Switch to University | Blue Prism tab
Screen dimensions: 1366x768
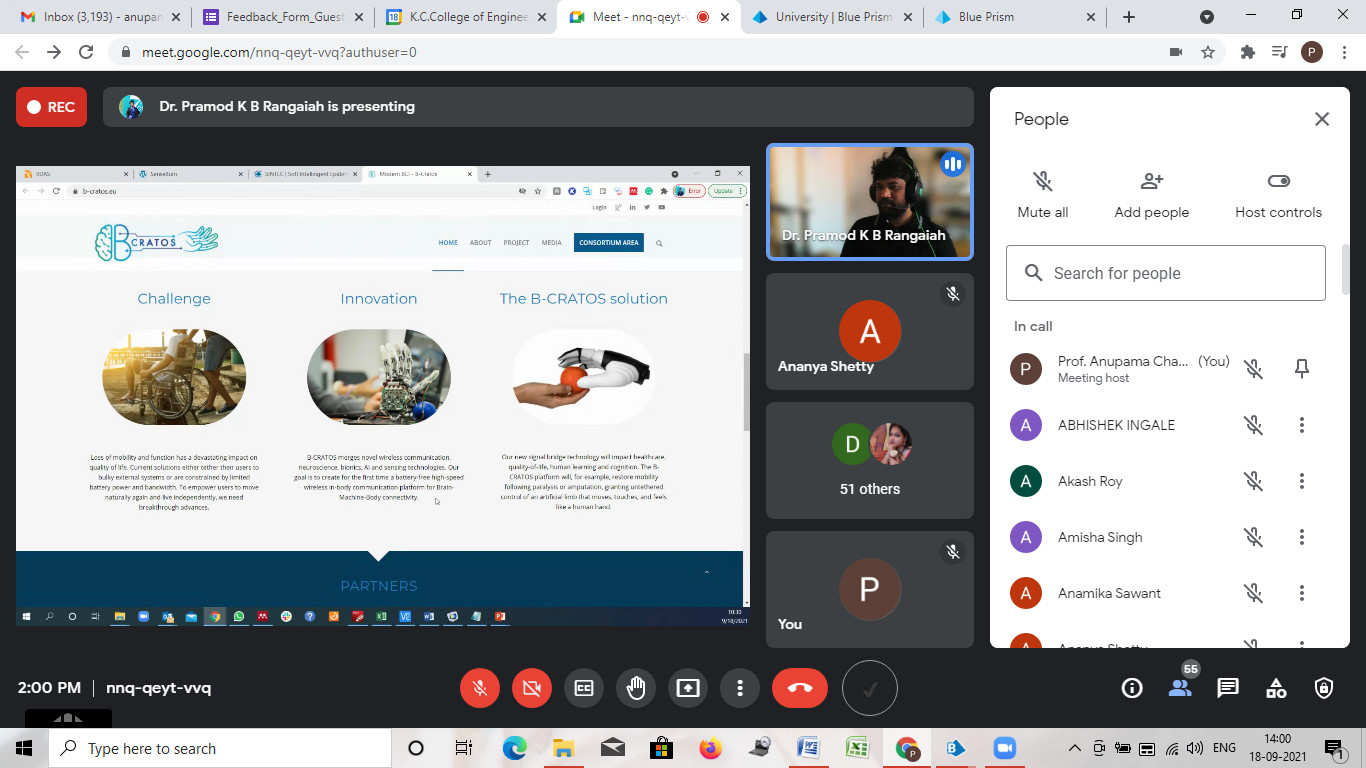[x=832, y=17]
